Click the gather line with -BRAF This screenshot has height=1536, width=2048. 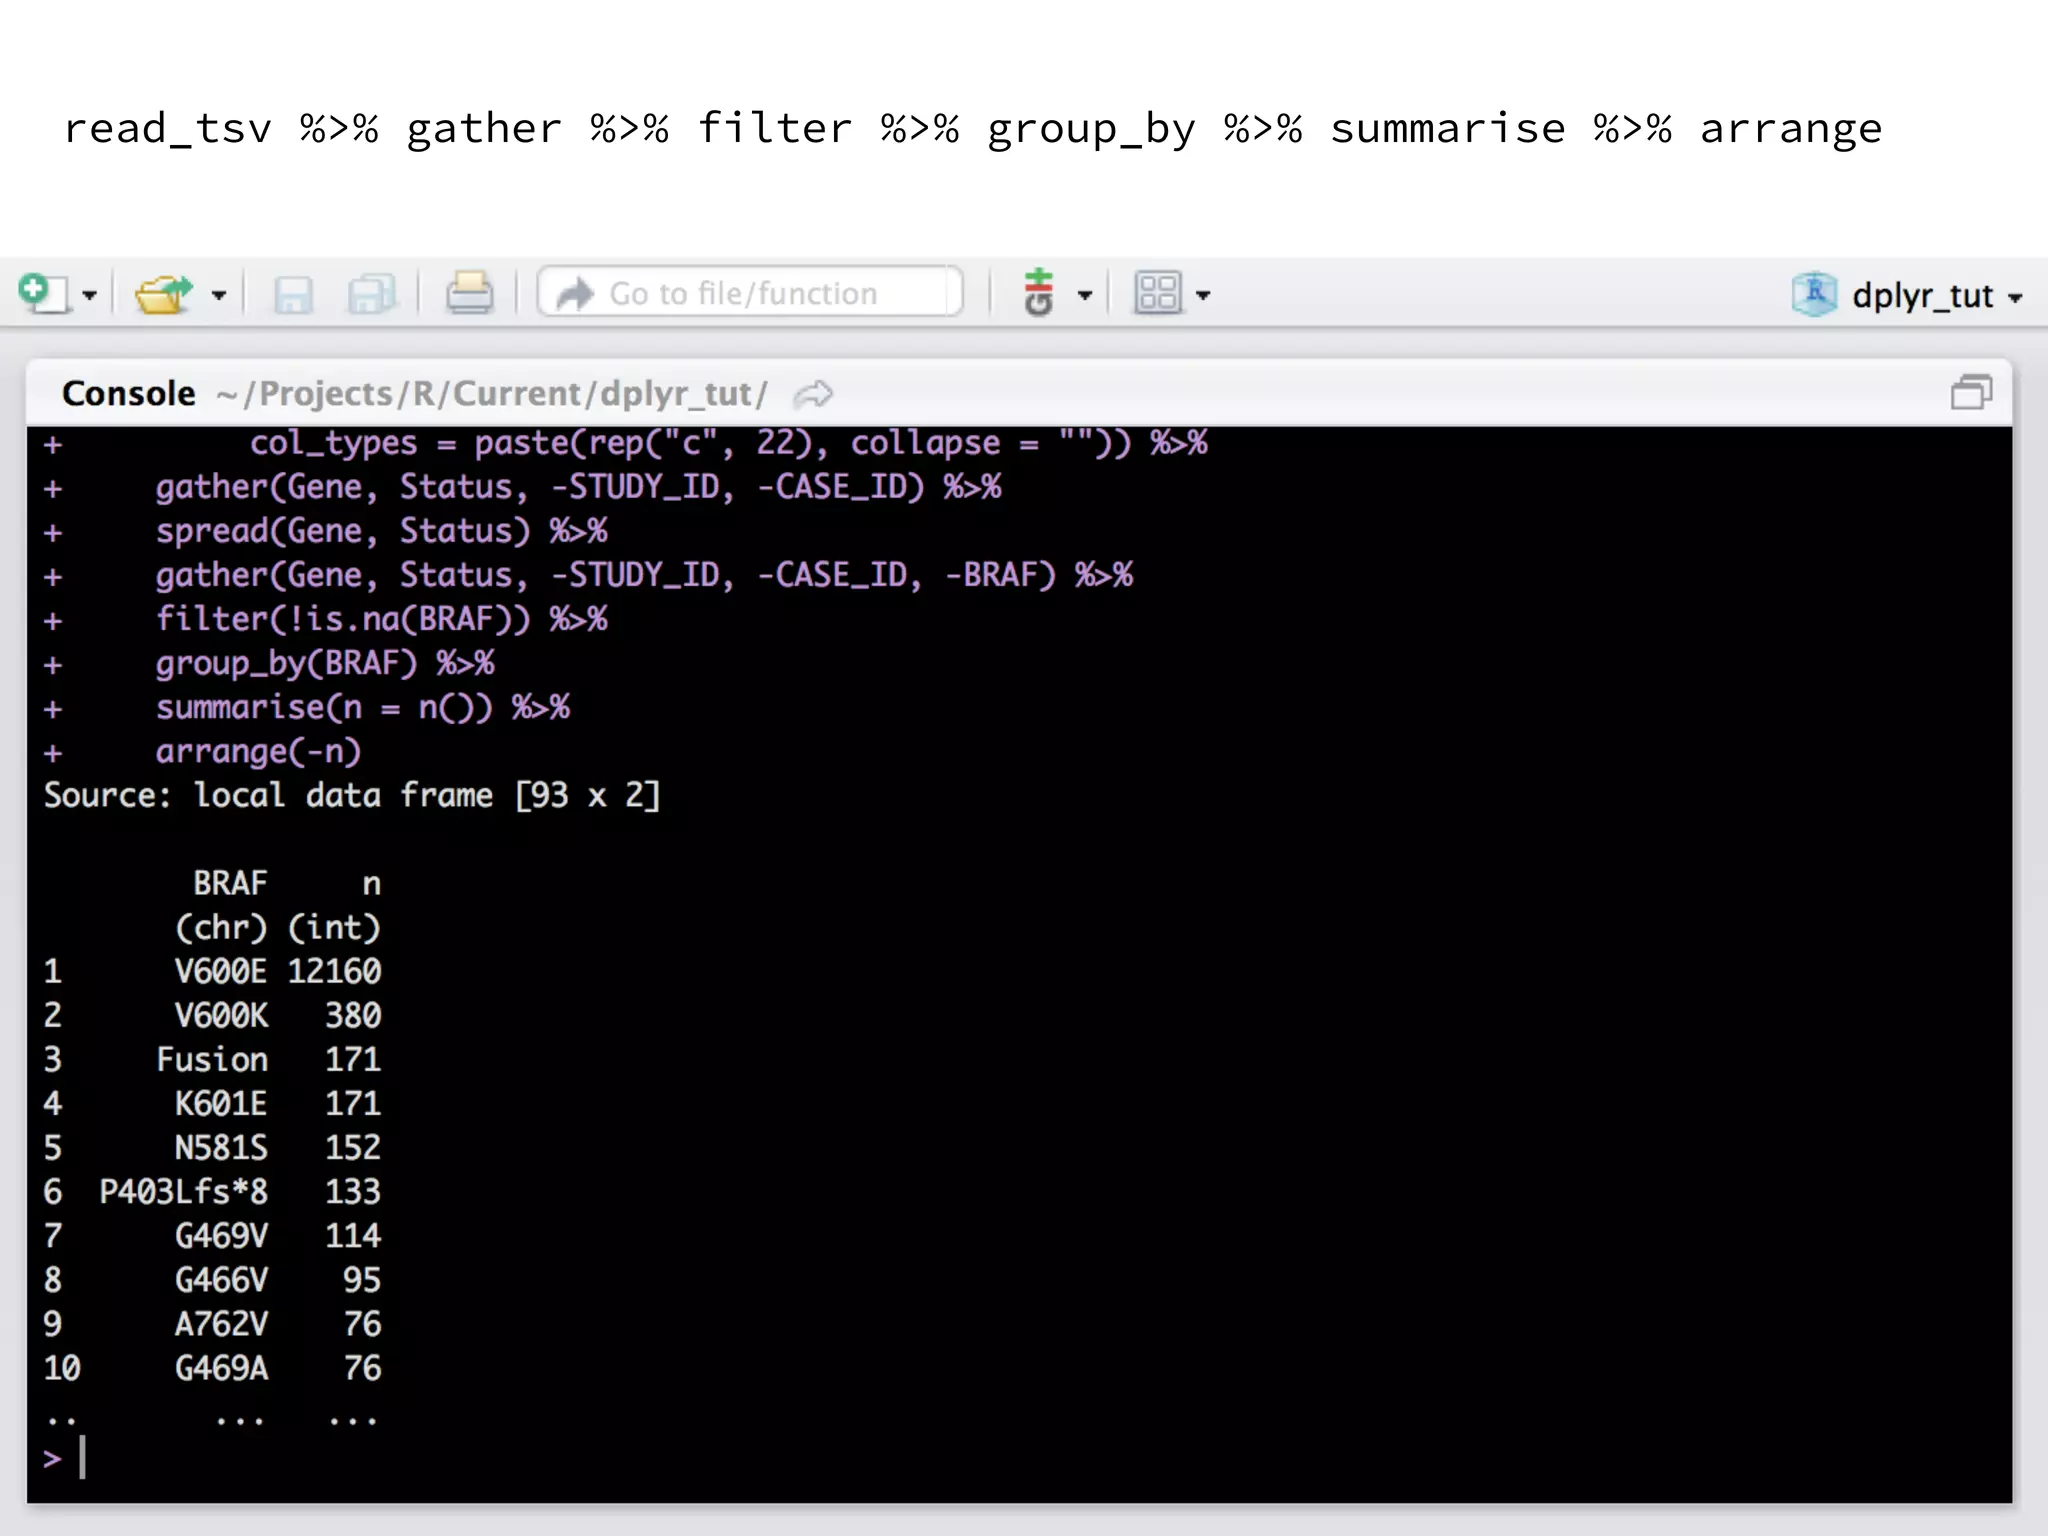click(644, 575)
